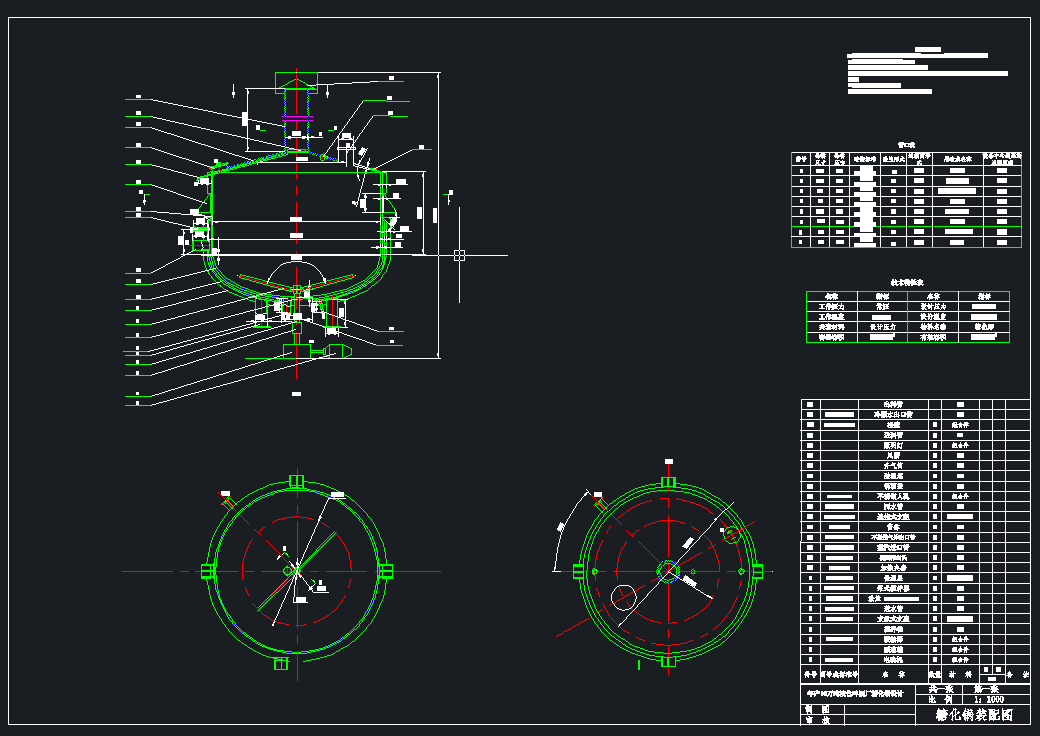1040x736 pixels.
Task: Select the 常压 value in specification table
Action: [x=882, y=307]
